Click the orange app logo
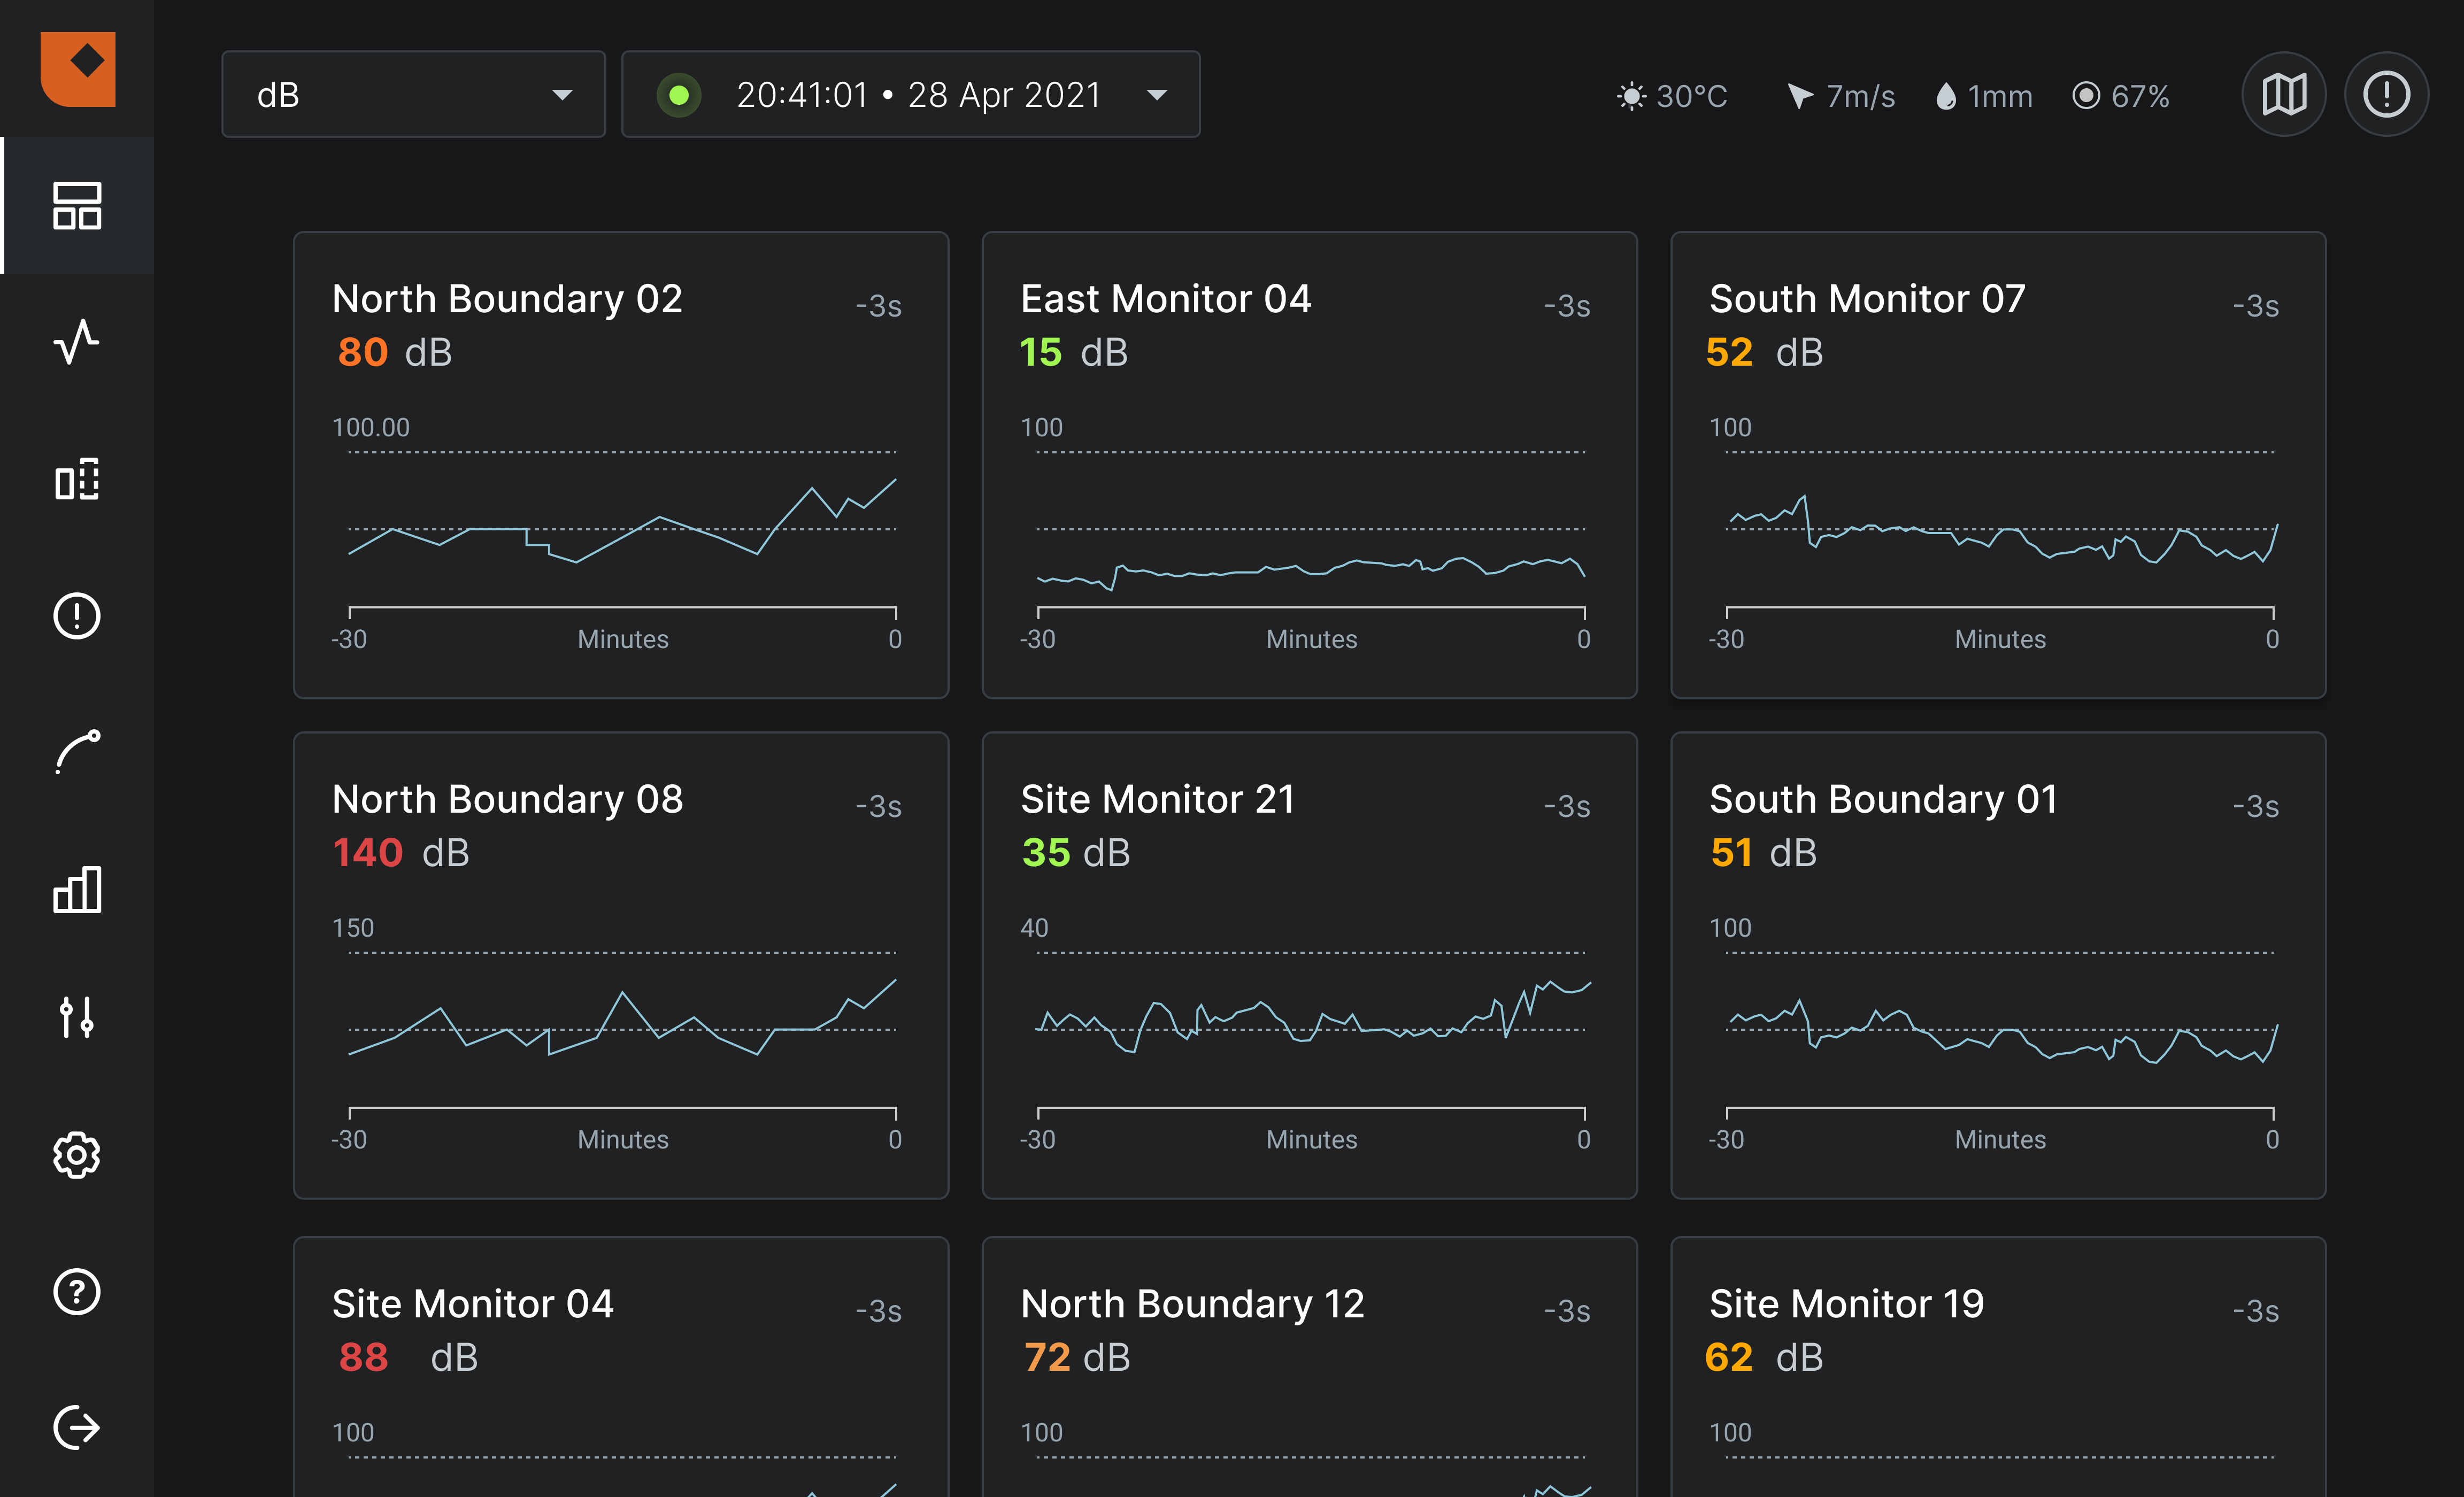 pyautogui.click(x=78, y=67)
